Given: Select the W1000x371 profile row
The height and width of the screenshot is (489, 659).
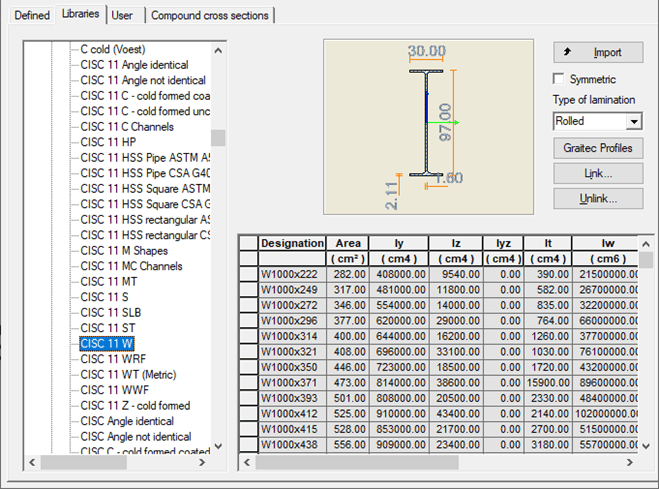Looking at the screenshot, I should [x=291, y=383].
